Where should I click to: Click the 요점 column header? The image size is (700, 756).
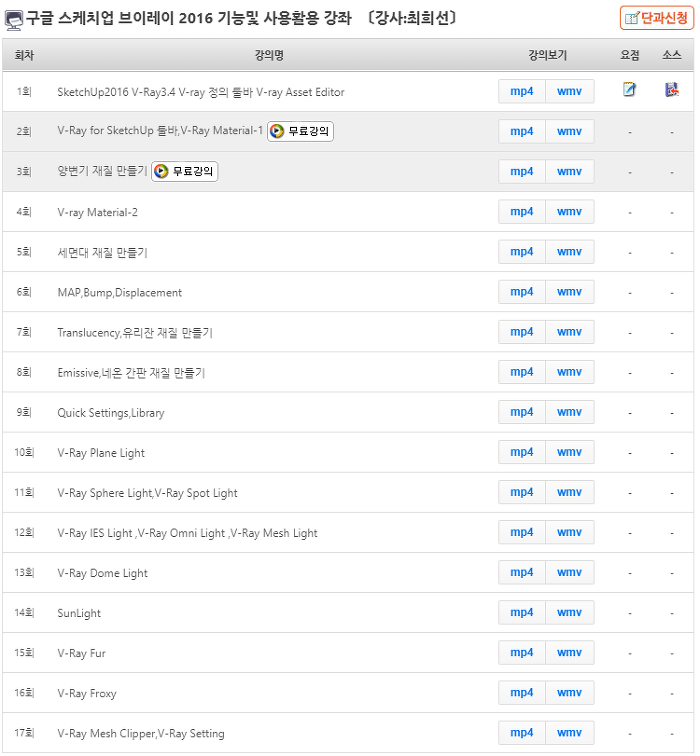[x=630, y=55]
